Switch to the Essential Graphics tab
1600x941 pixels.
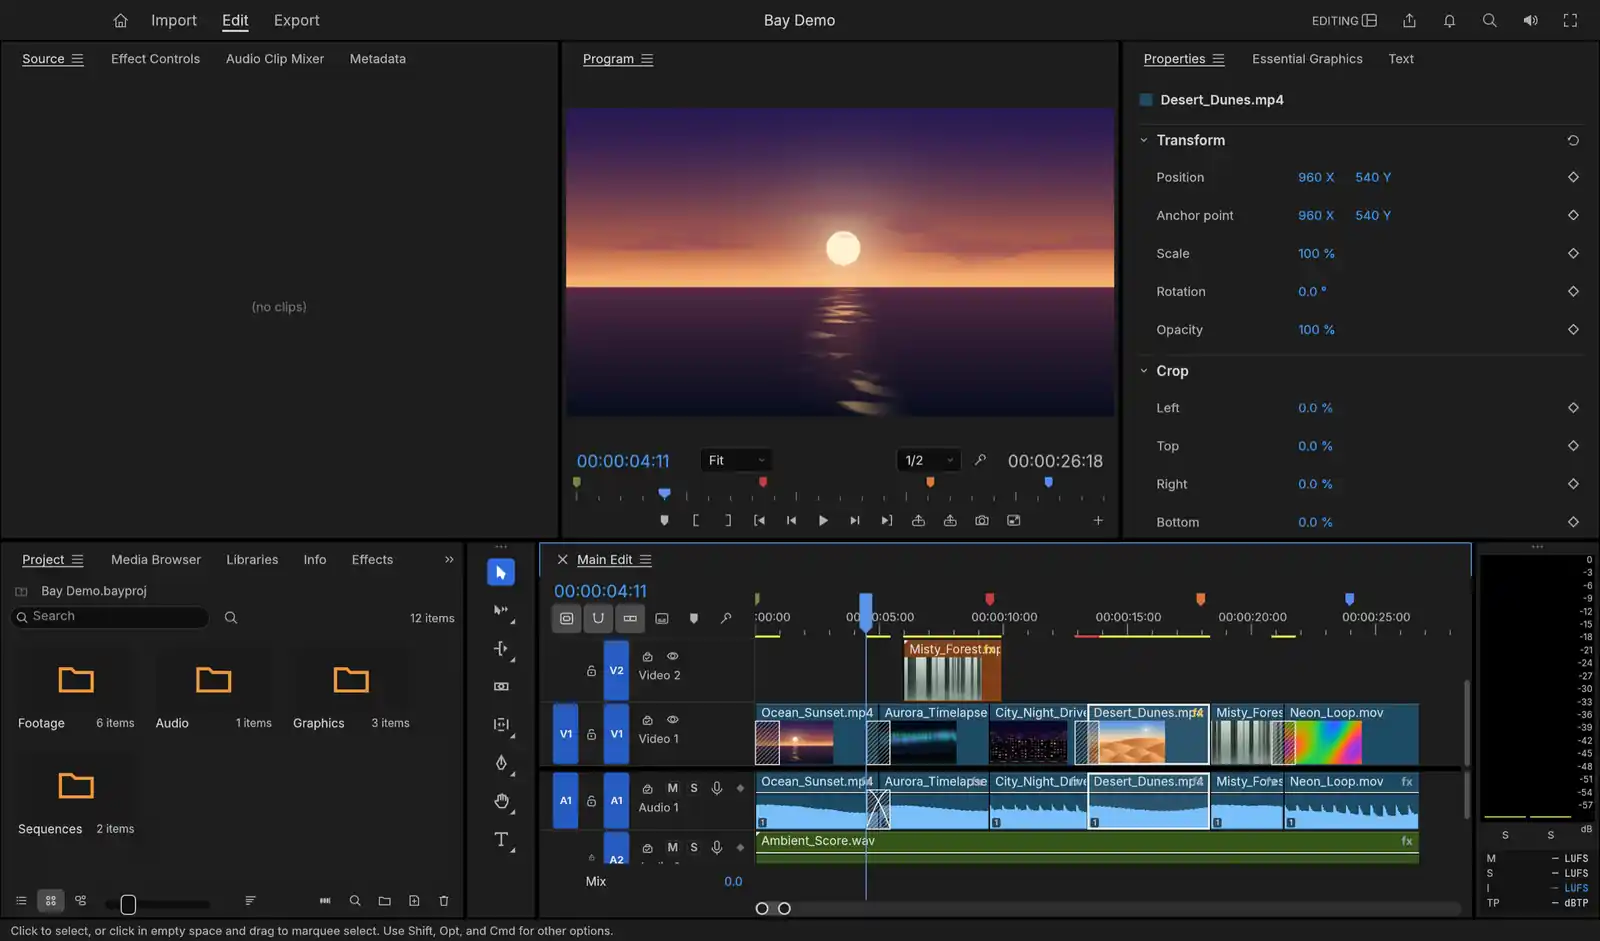click(x=1307, y=59)
